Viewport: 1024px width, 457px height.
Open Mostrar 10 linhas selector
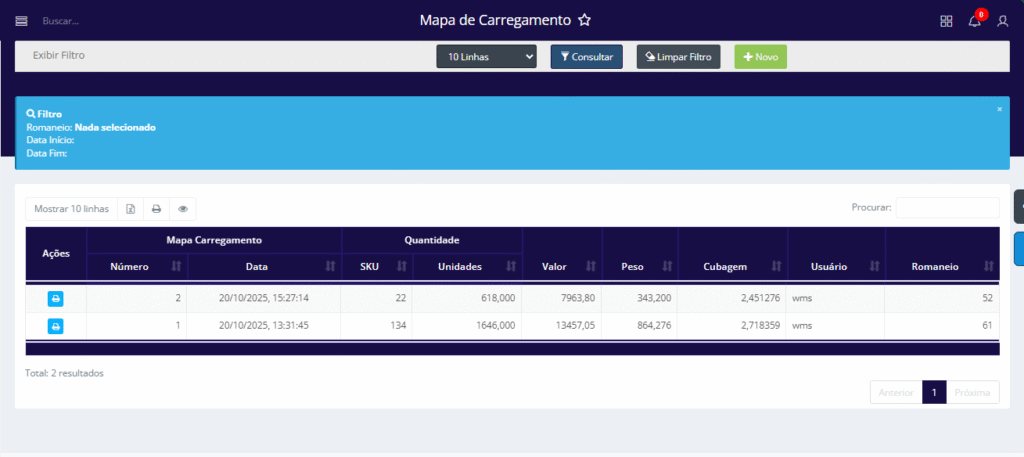[x=71, y=209]
